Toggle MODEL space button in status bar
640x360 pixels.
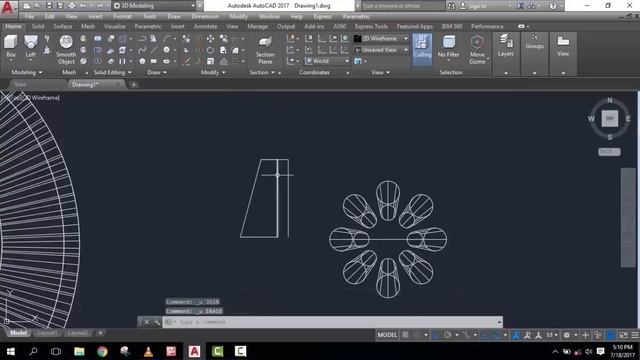click(387, 335)
